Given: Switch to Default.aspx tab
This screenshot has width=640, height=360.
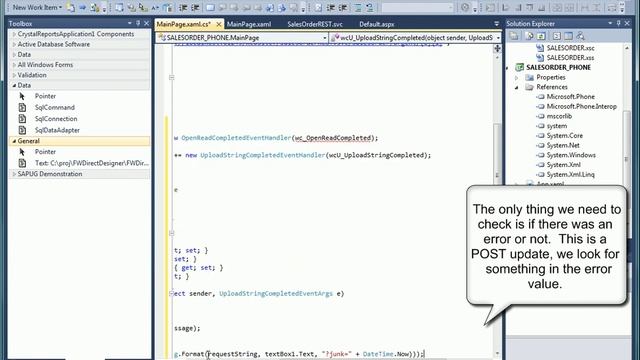Looking at the screenshot, I should (377, 24).
